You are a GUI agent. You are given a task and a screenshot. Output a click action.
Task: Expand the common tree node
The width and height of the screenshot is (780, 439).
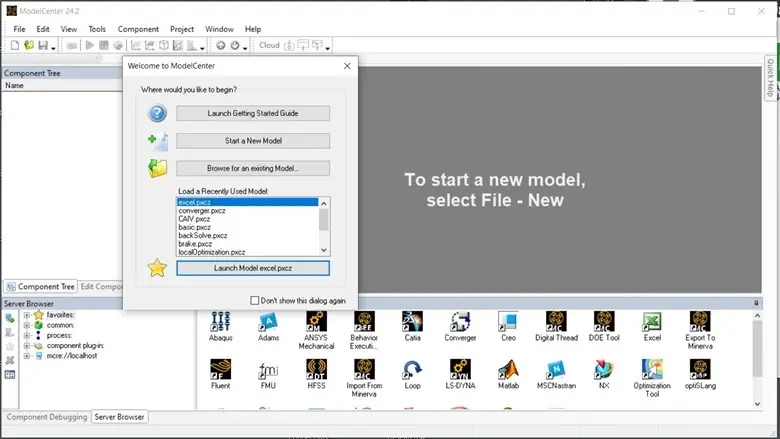[x=27, y=325]
